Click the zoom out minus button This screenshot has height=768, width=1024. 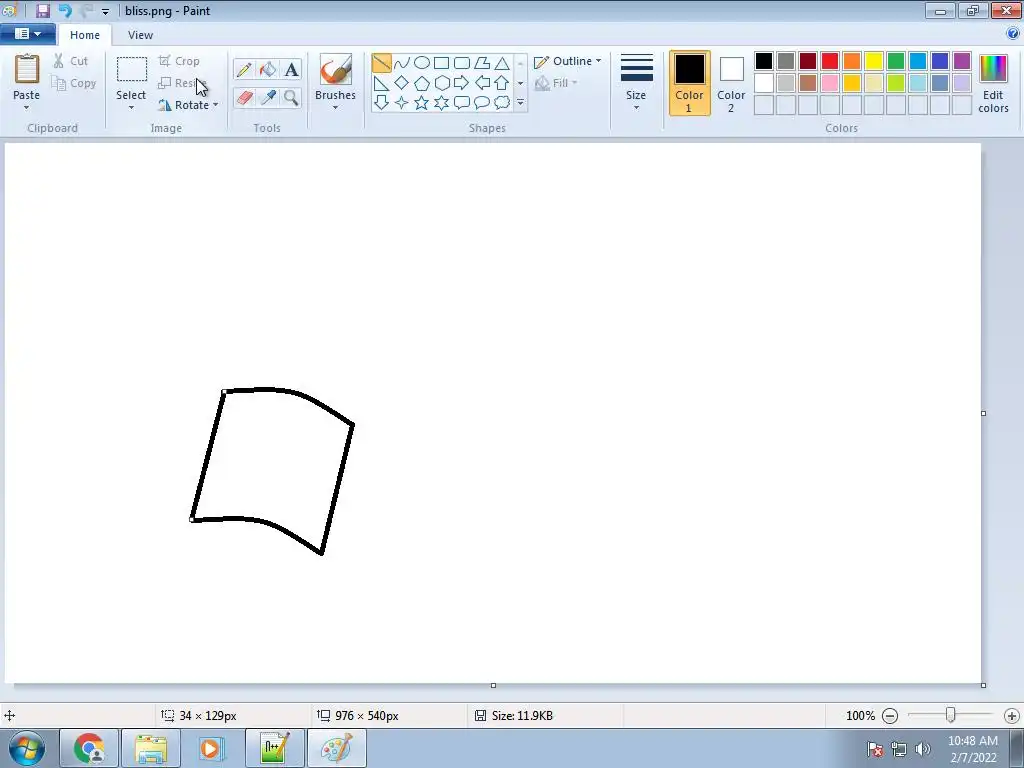pos(890,716)
